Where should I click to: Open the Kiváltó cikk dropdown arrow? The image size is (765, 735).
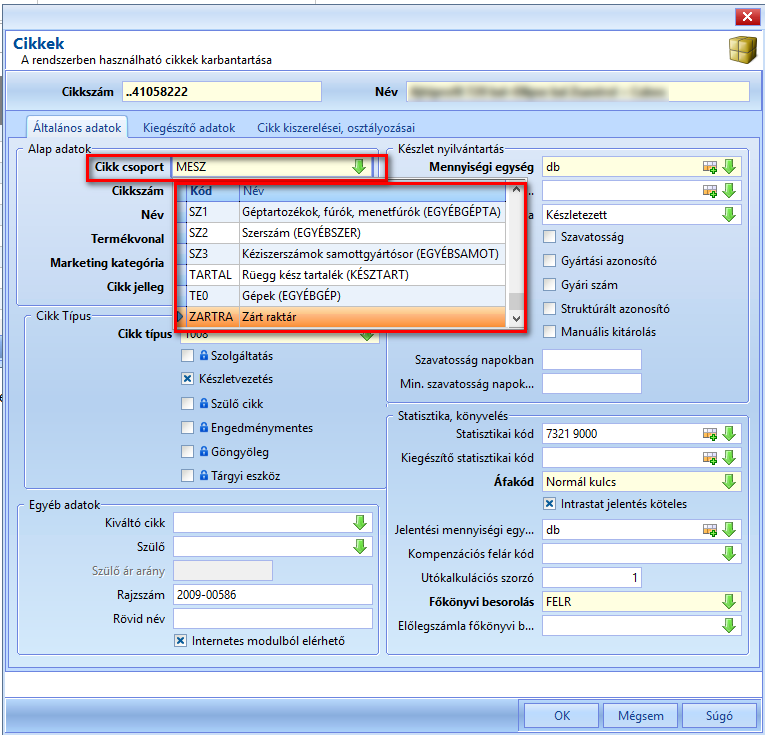coord(360,523)
